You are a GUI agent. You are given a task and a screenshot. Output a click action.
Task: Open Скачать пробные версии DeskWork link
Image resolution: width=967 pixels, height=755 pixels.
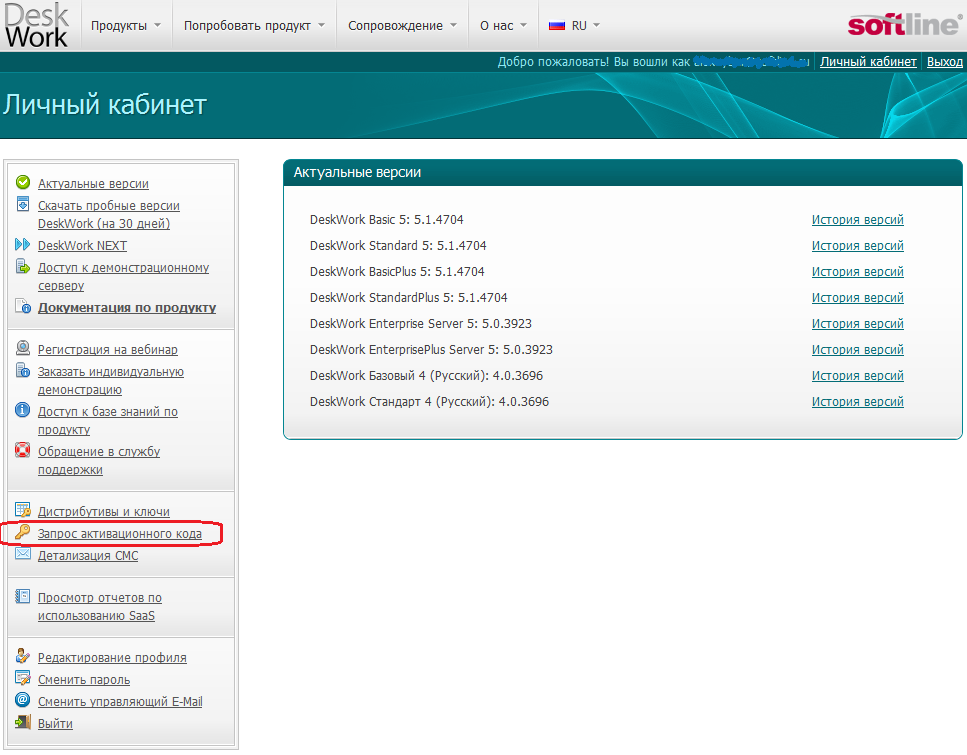click(x=109, y=215)
